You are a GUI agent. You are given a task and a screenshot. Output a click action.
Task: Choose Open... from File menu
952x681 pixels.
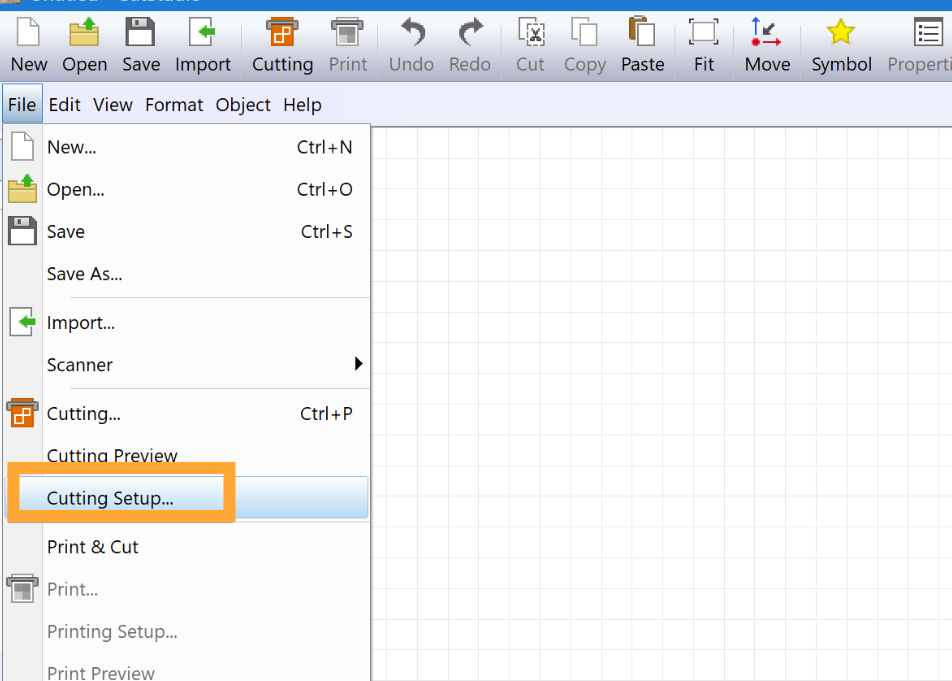[186, 189]
